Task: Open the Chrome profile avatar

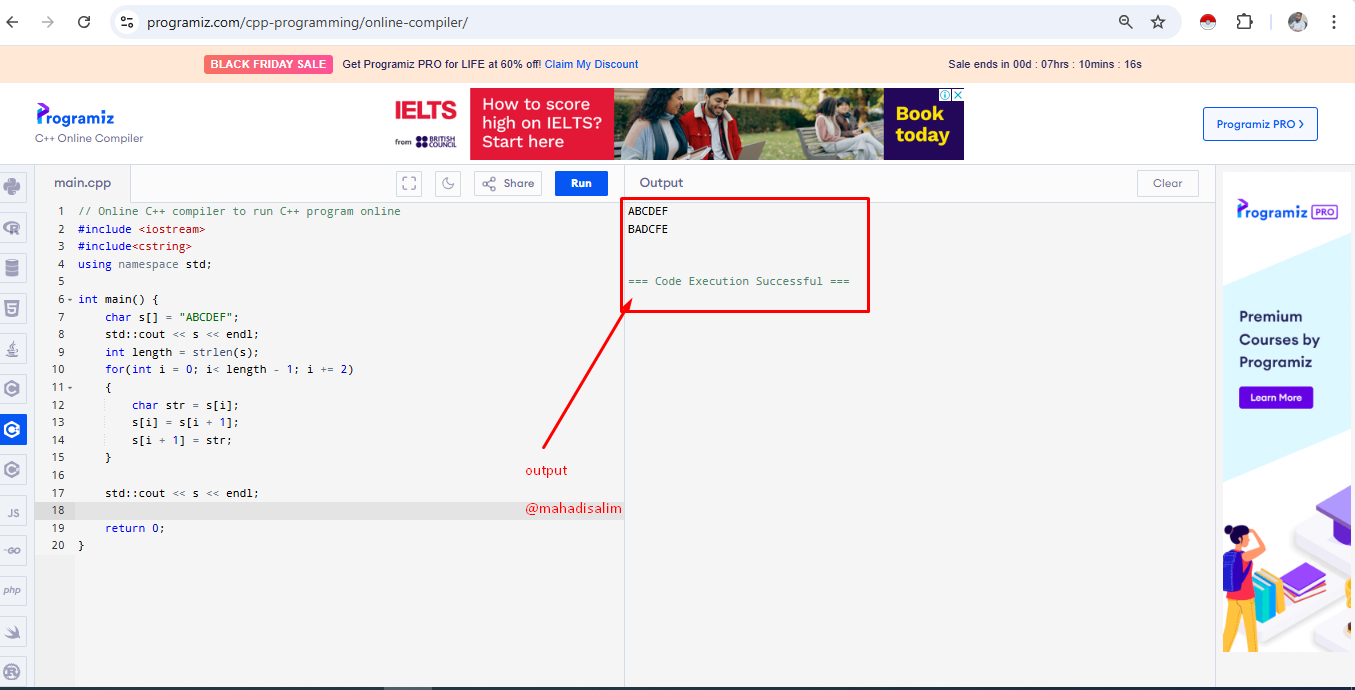Action: (1298, 22)
